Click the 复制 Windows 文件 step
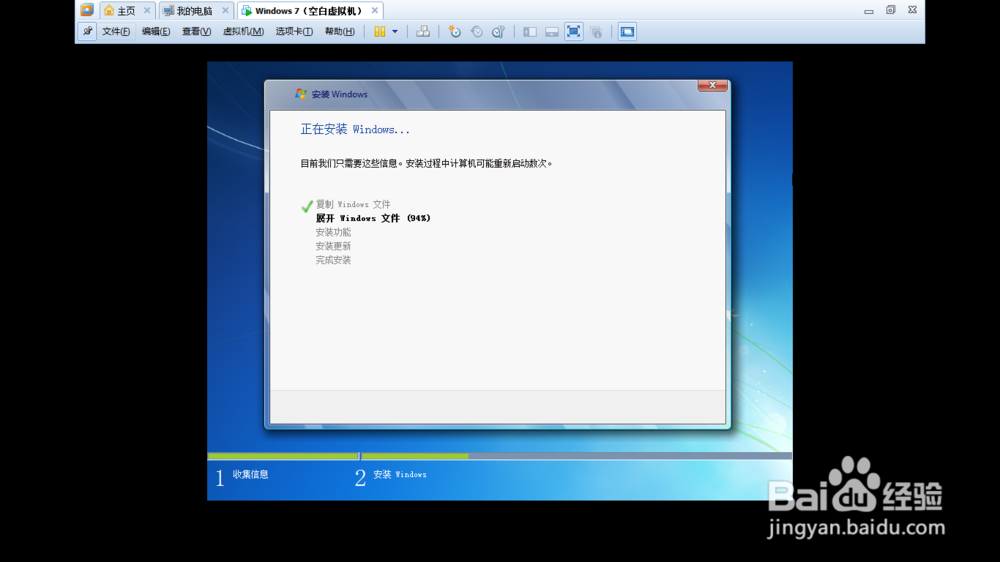 (x=353, y=204)
